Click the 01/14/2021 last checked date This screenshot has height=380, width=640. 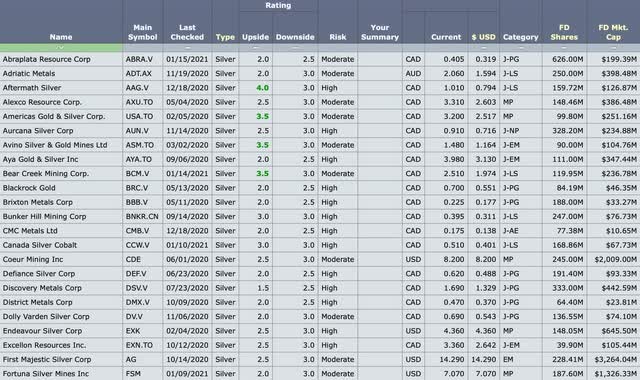187,173
